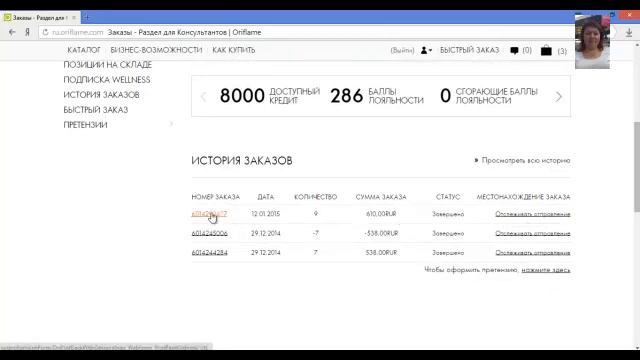640x360 pixels.
Task: Select ПРЕТЕНЗИИ in sidebar
Action: point(85,125)
